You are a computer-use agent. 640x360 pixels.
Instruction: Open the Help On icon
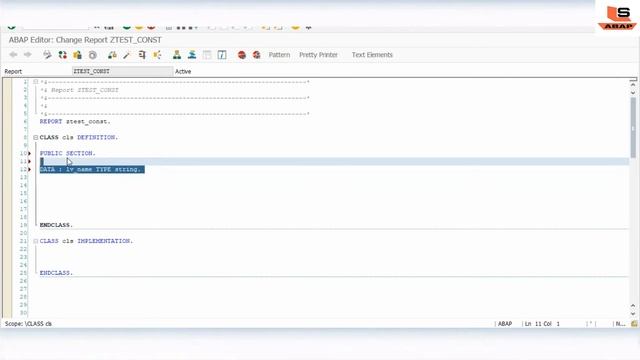click(222, 55)
